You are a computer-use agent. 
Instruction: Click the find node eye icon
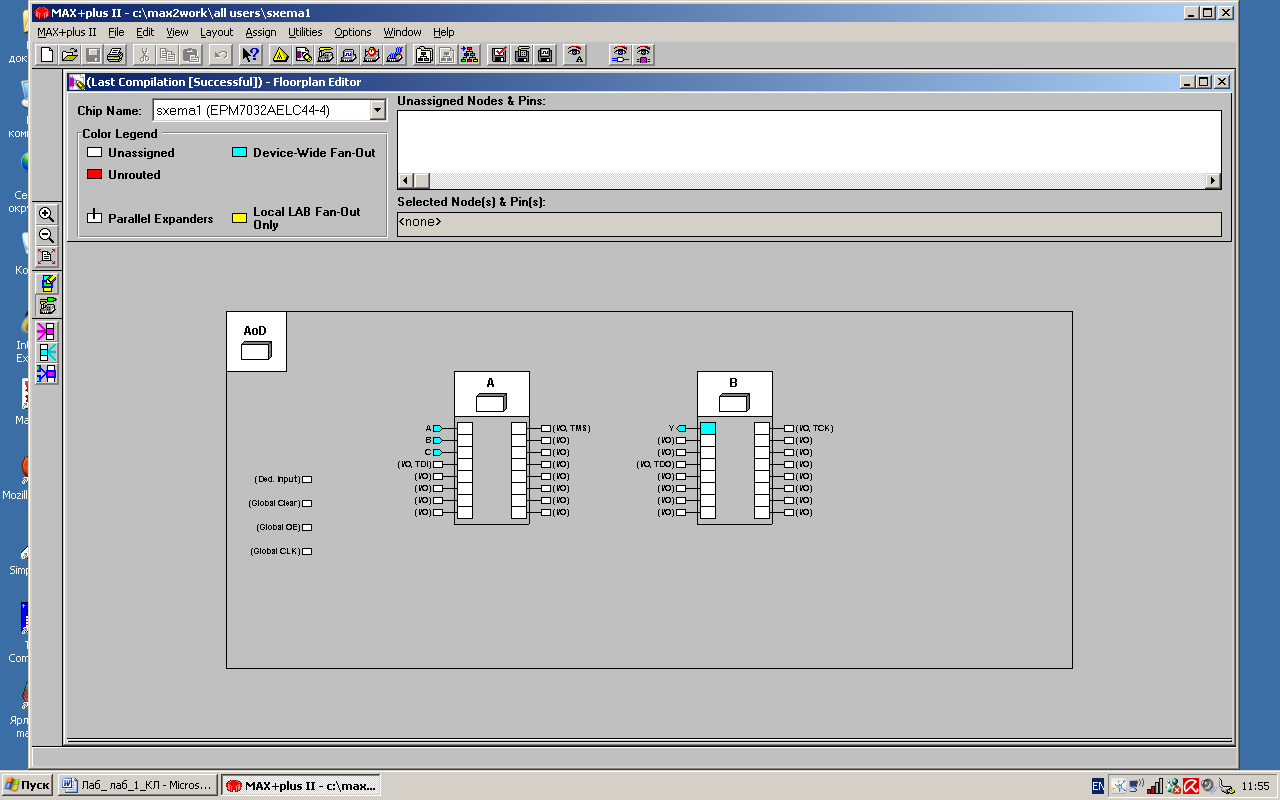point(621,54)
